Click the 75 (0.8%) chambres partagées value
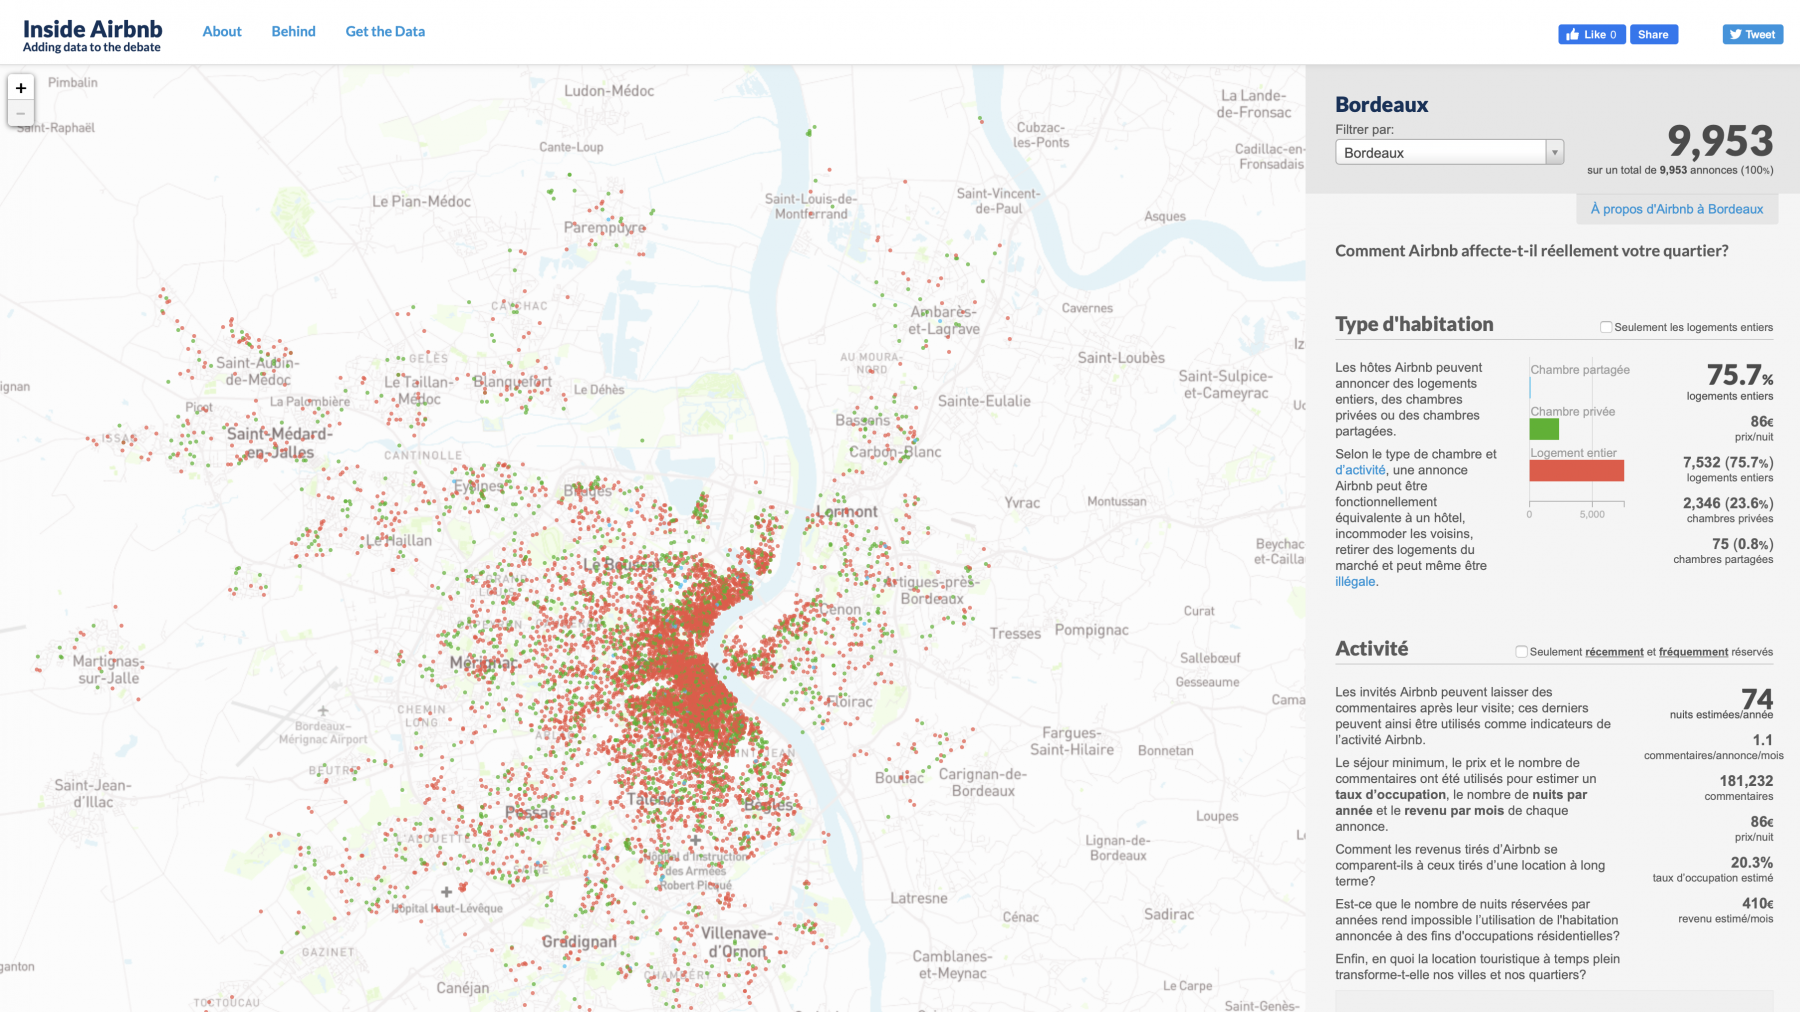Image resolution: width=1800 pixels, height=1012 pixels. click(1742, 544)
